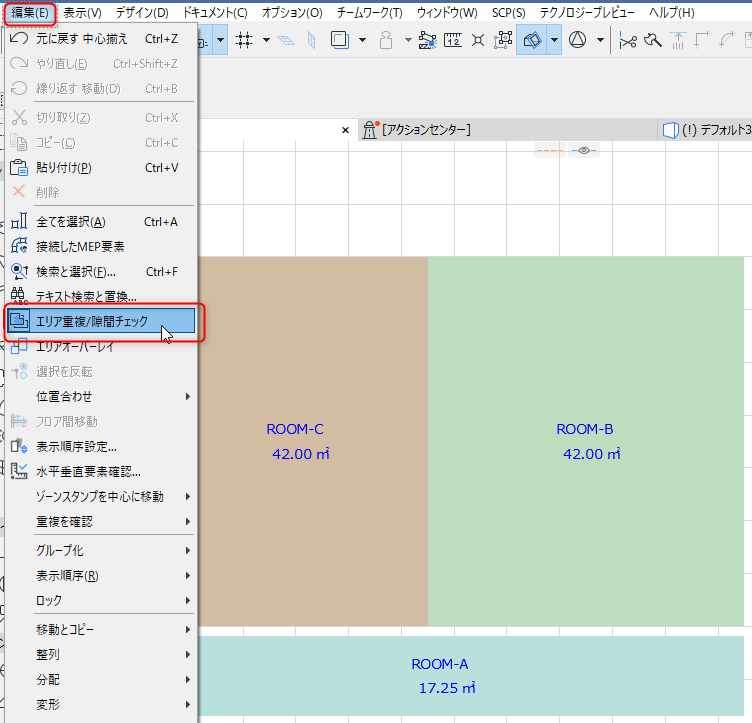Expand the ロック submenu
This screenshot has width=752, height=723.
(x=101, y=600)
